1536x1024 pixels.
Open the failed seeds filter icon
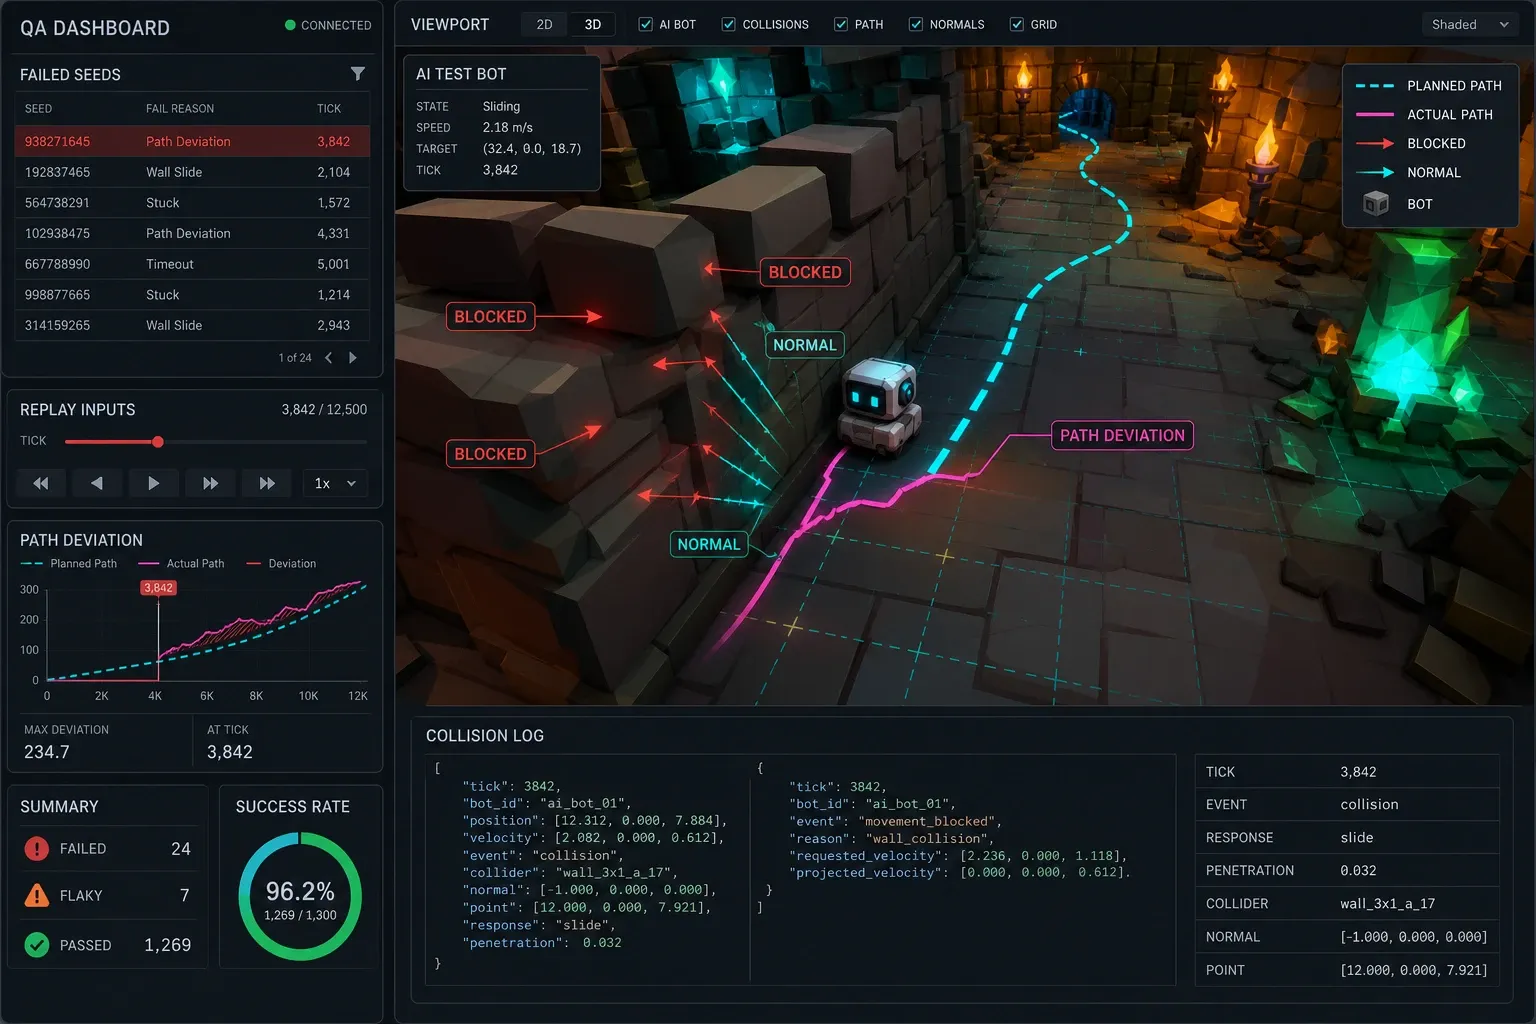coord(357,74)
